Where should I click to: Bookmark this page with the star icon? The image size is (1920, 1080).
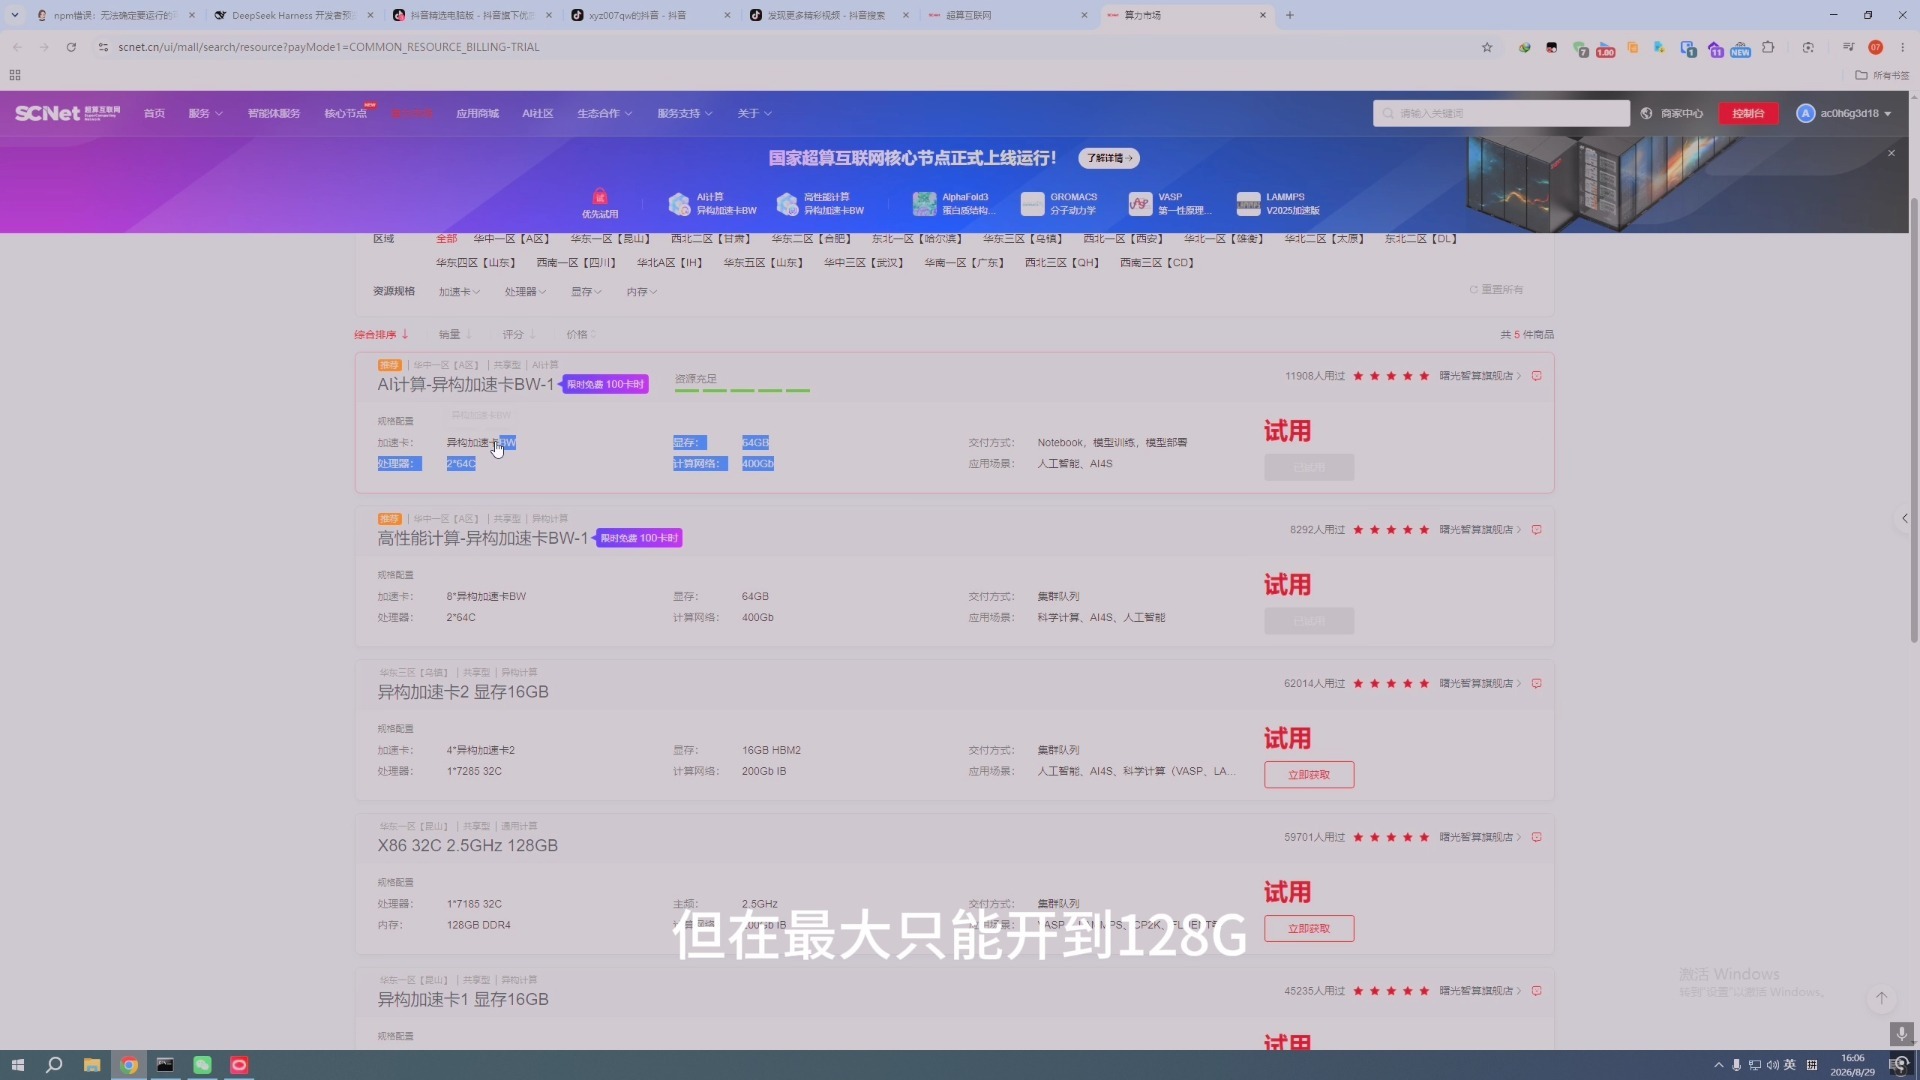[1487, 47]
